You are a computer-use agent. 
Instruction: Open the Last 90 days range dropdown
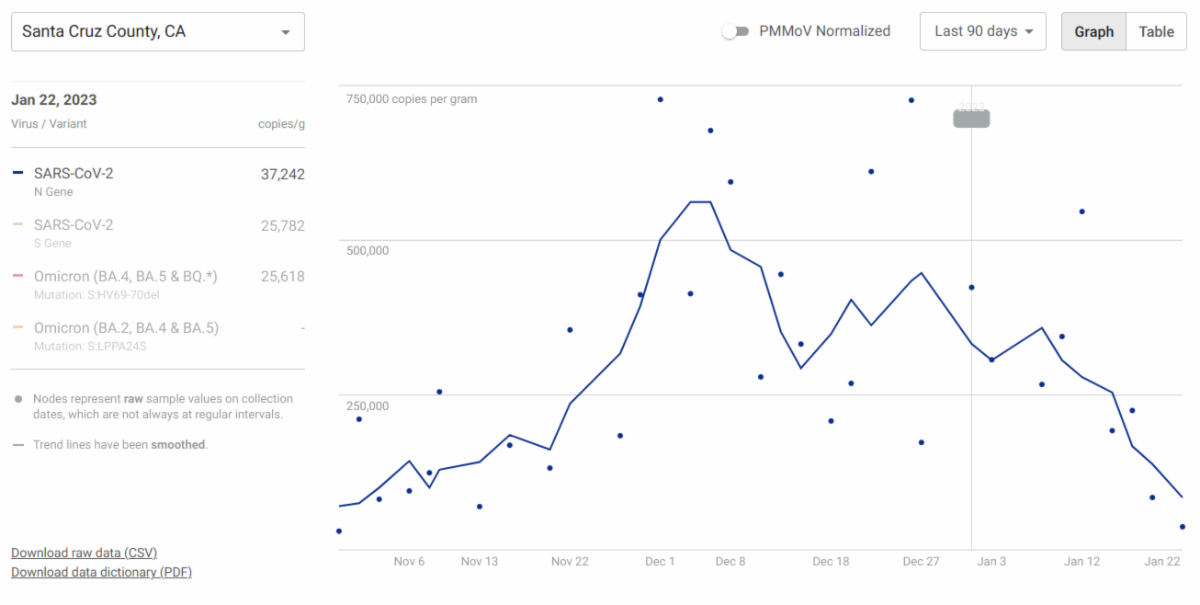[x=982, y=31]
